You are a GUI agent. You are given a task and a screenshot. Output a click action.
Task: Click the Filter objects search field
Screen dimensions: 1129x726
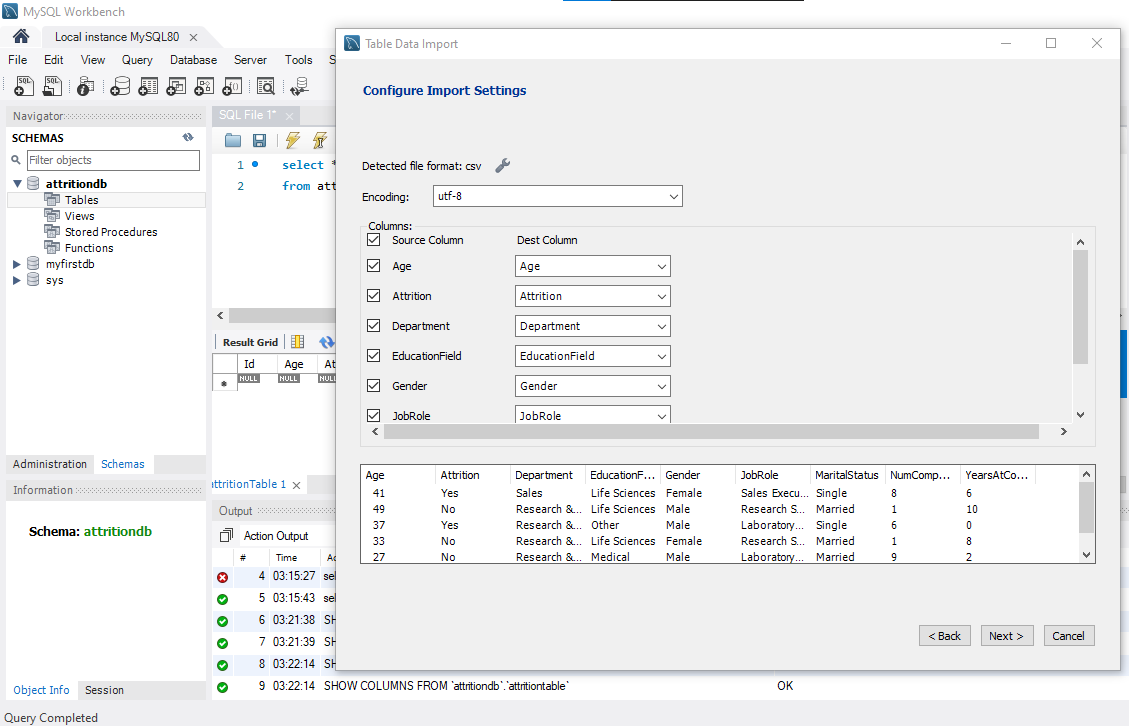pyautogui.click(x=113, y=160)
